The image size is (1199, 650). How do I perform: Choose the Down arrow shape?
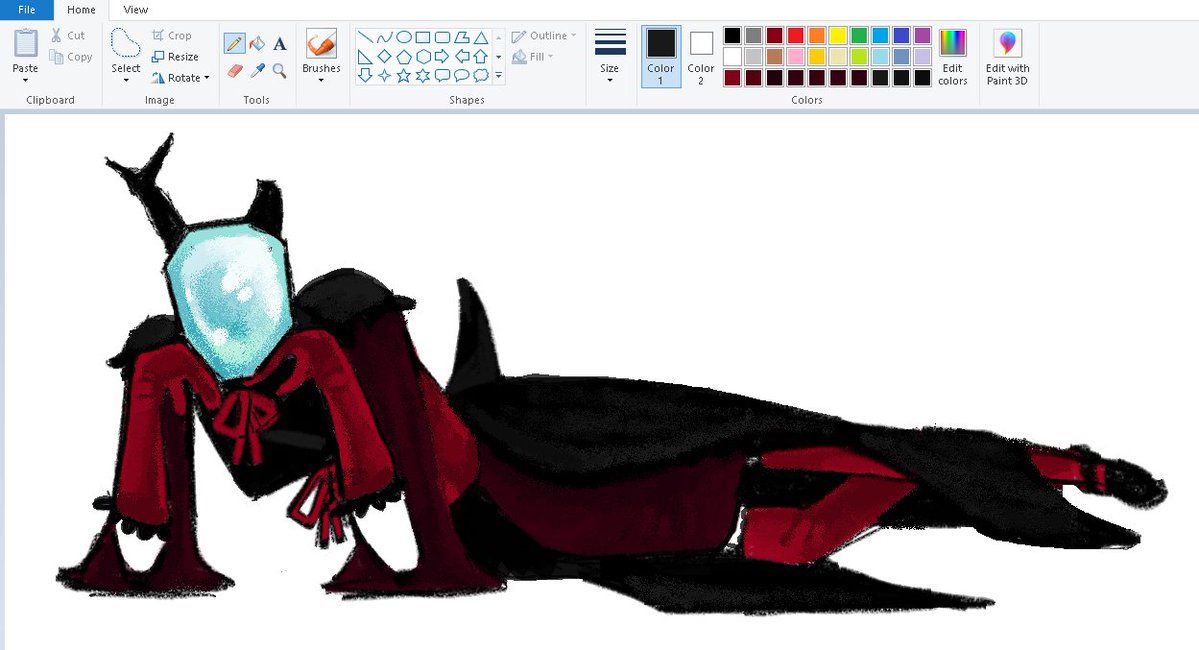click(366, 75)
